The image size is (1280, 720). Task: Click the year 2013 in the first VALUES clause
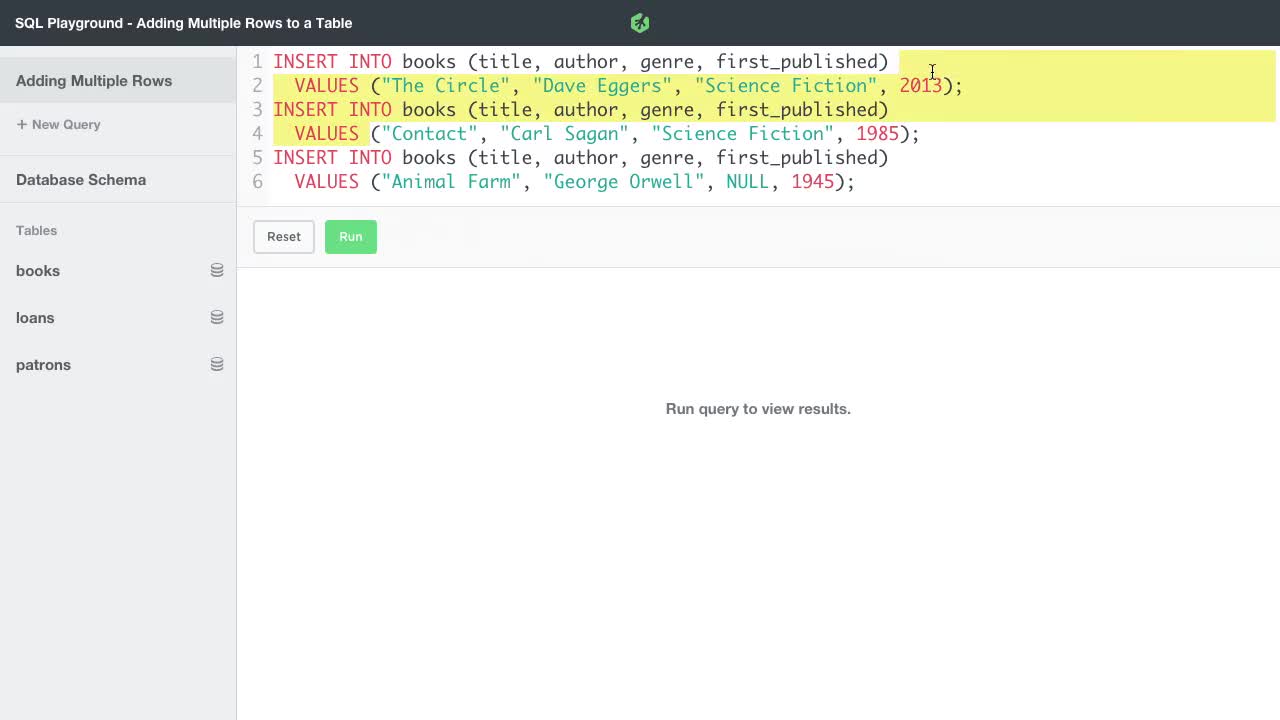click(x=920, y=86)
